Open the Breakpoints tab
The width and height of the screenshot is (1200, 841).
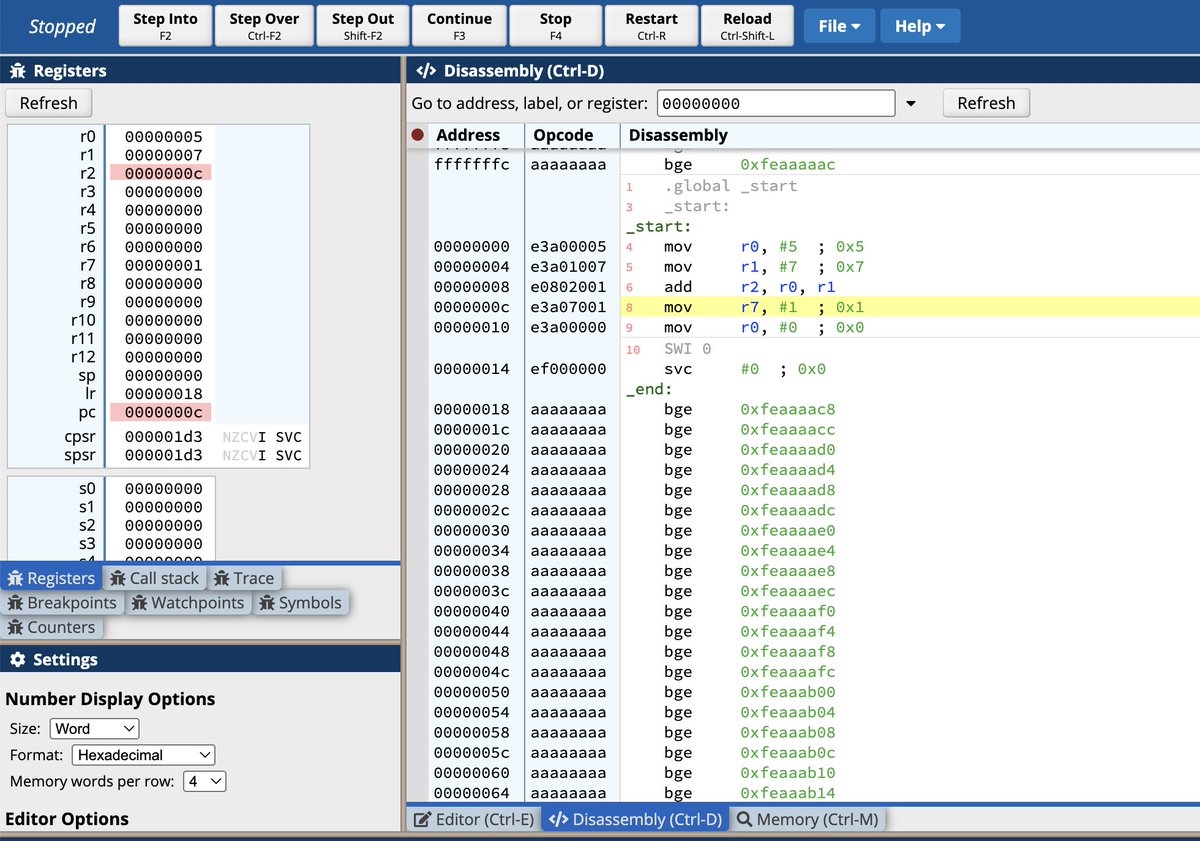pyautogui.click(x=62, y=603)
